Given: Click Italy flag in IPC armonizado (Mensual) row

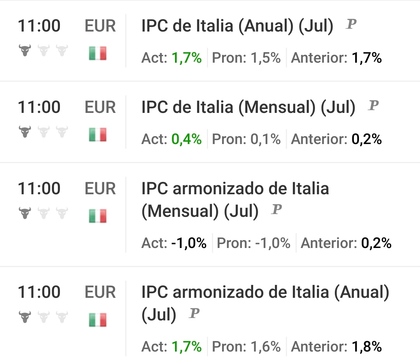Looking at the screenshot, I should click(x=98, y=216).
